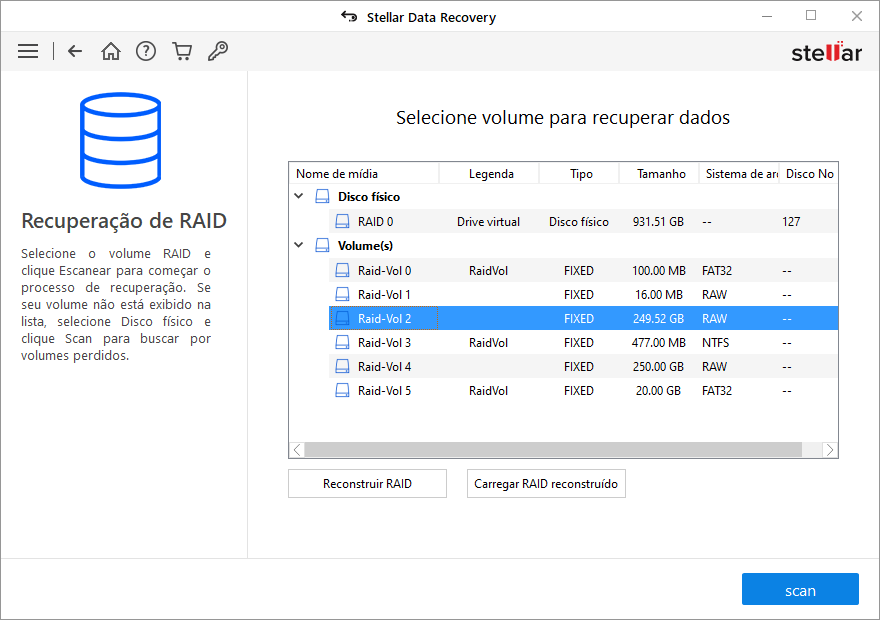Click the 16.00 MB size cell
The image size is (880, 620).
(659, 295)
